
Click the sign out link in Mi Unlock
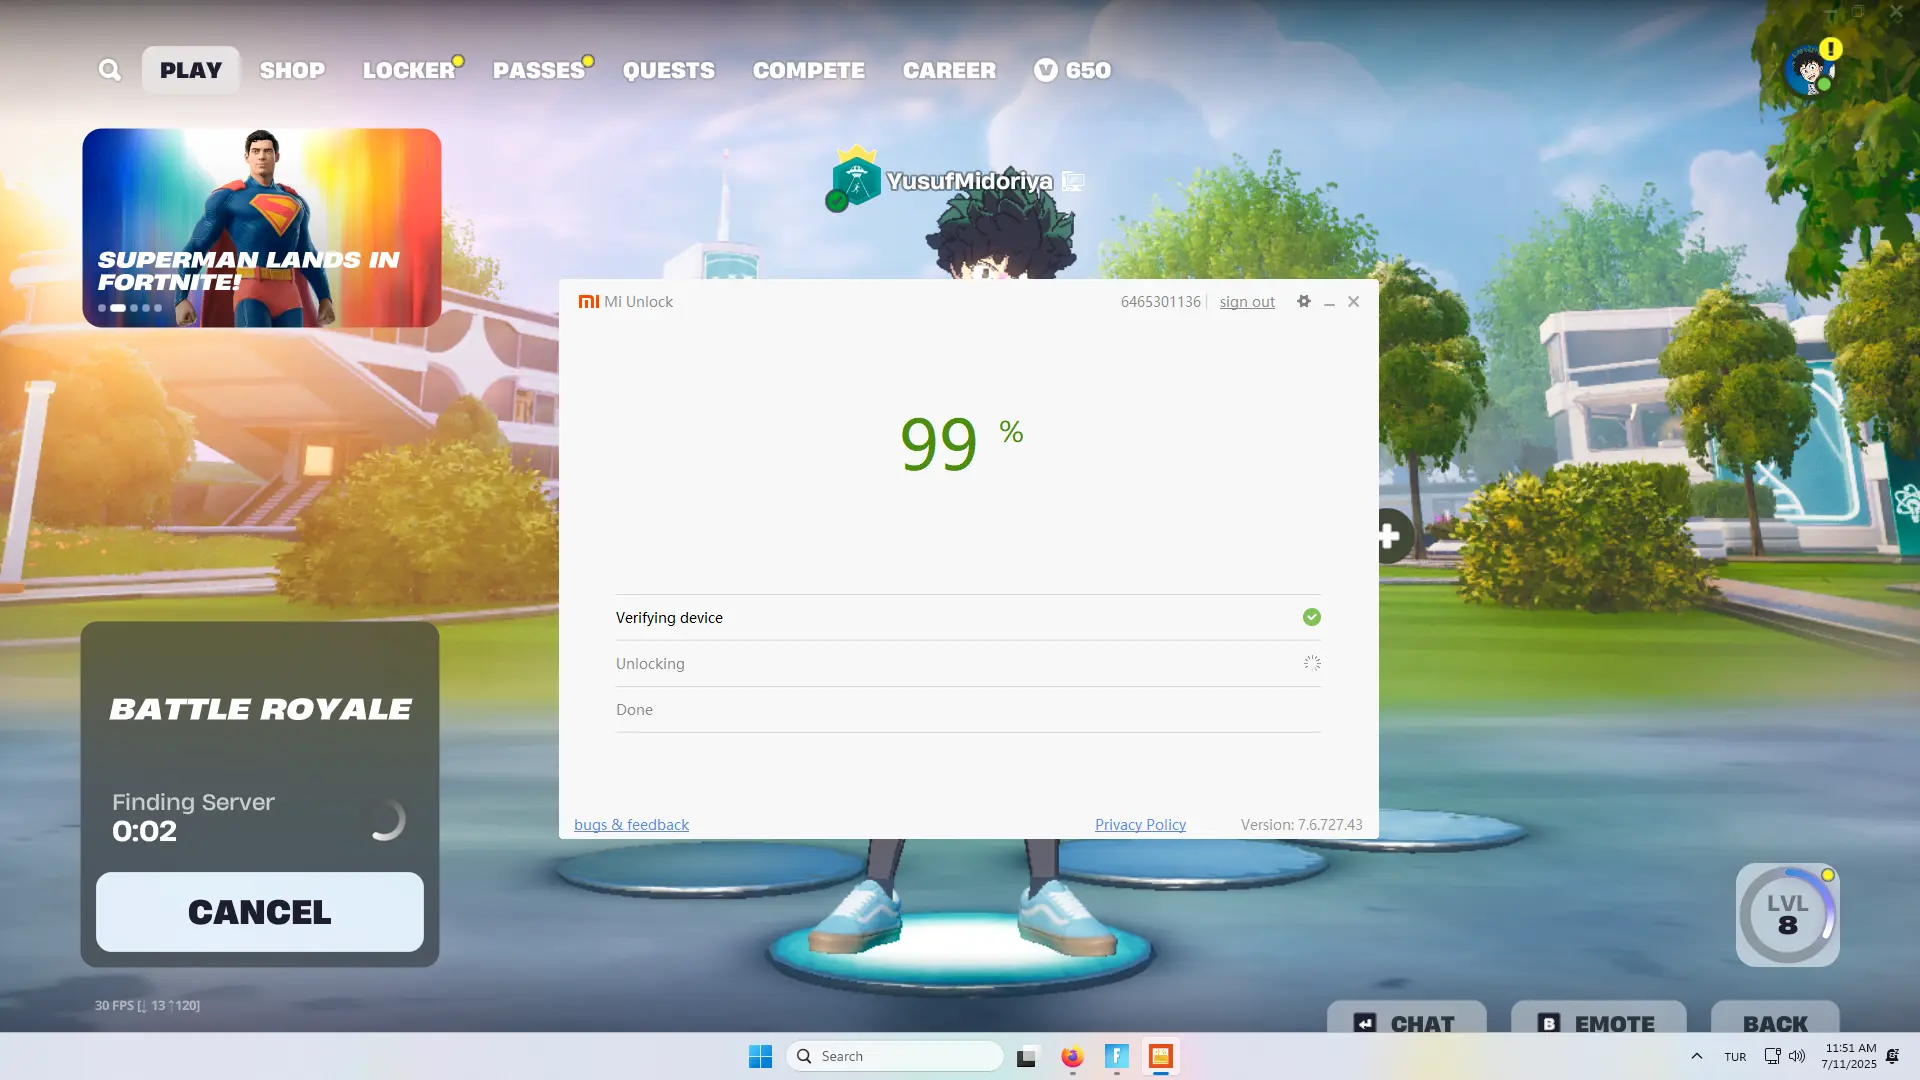(x=1247, y=302)
